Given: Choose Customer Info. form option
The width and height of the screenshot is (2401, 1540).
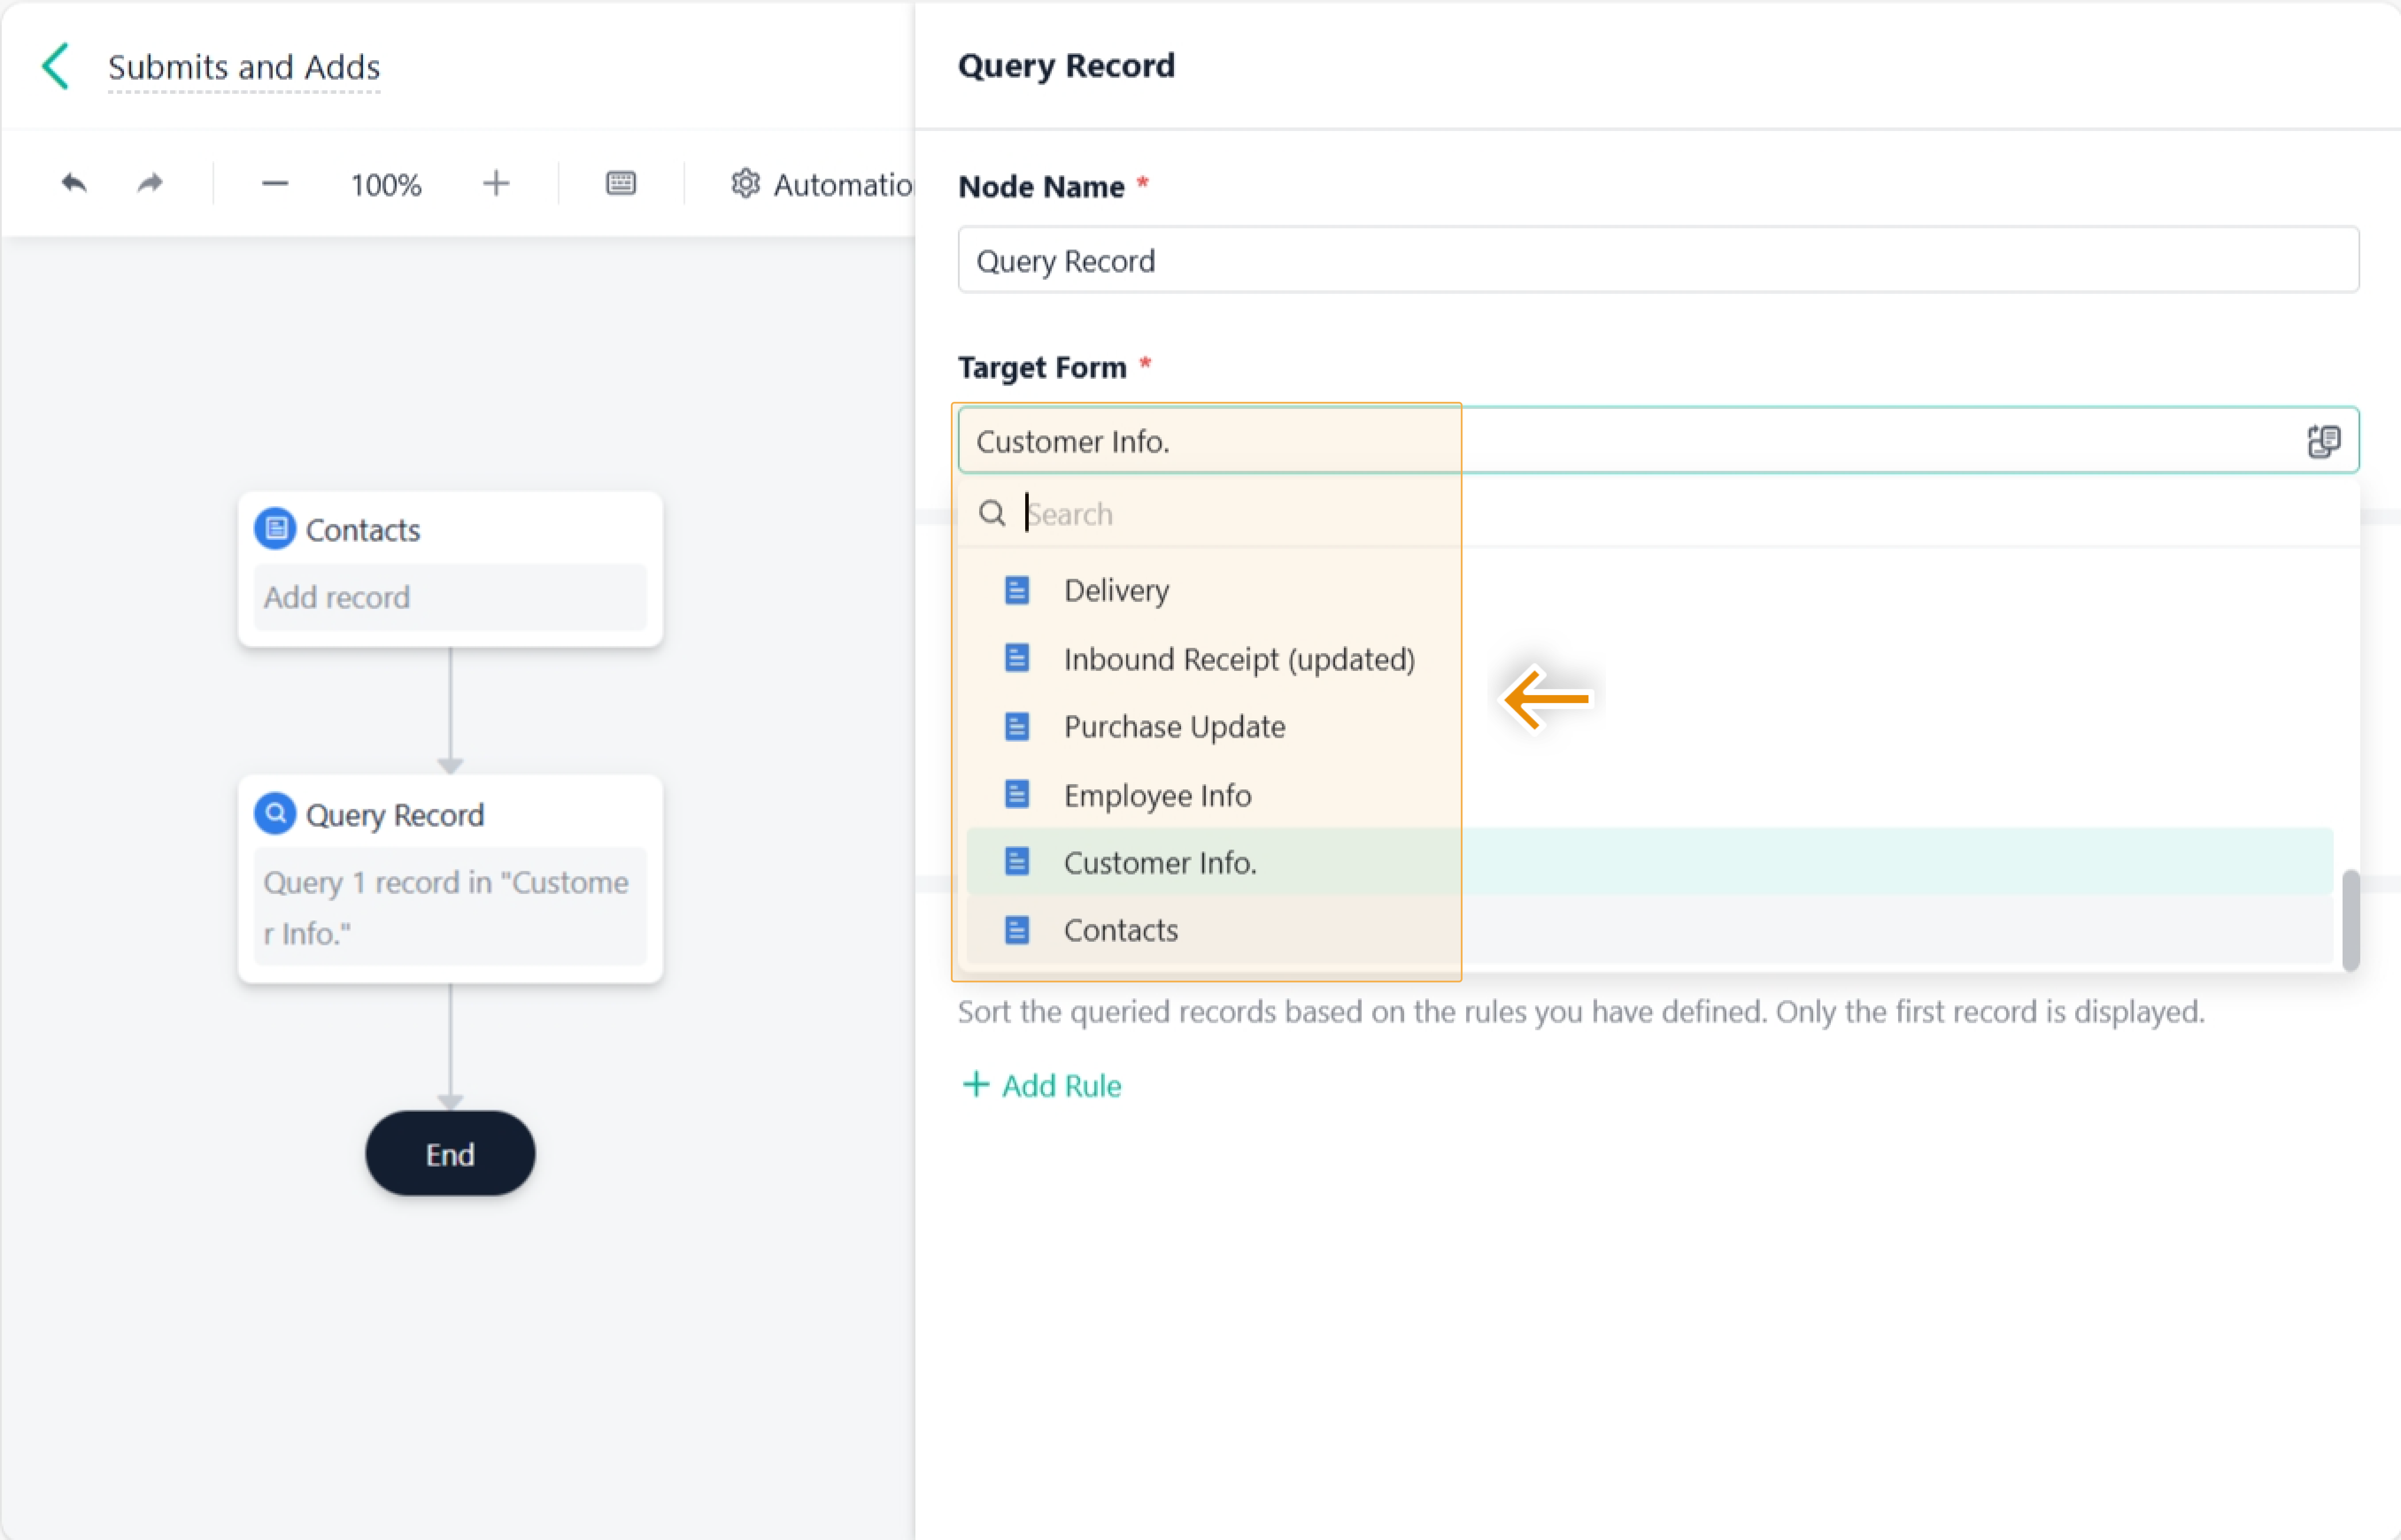Looking at the screenshot, I should pyautogui.click(x=1650, y=862).
